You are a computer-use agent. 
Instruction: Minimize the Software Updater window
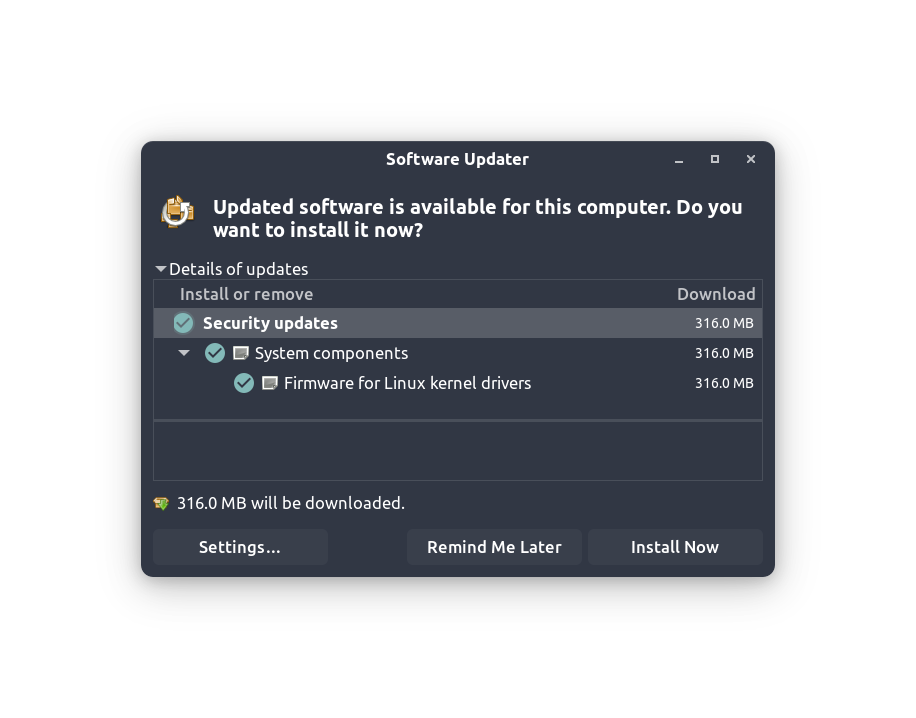(679, 159)
